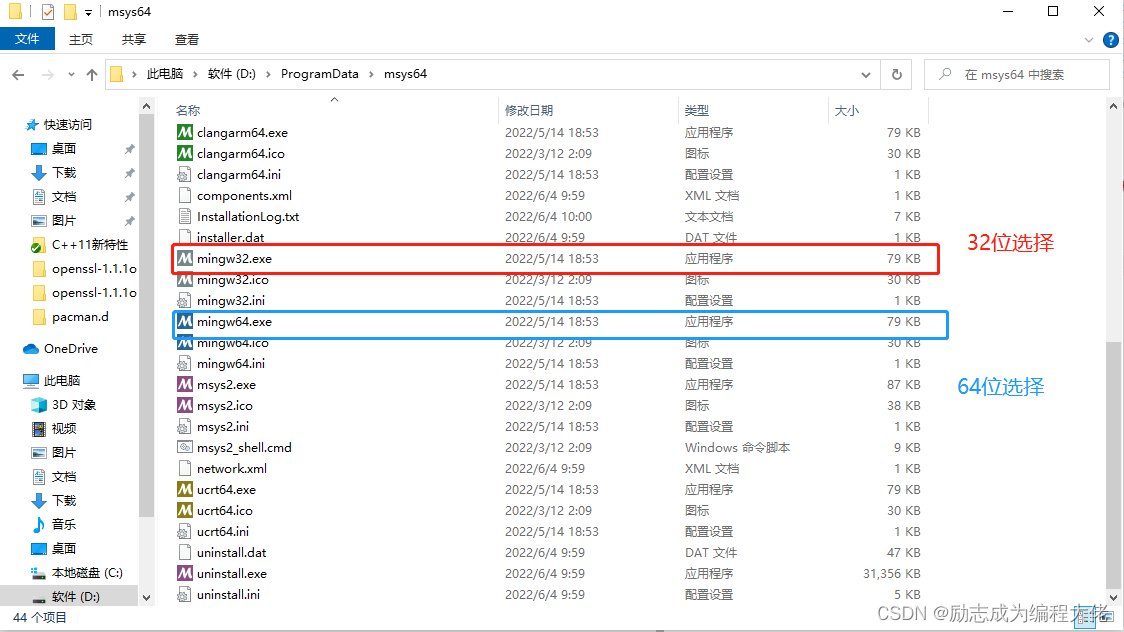Click the mingw64.ini file icon
The width and height of the screenshot is (1124, 632).
[185, 363]
